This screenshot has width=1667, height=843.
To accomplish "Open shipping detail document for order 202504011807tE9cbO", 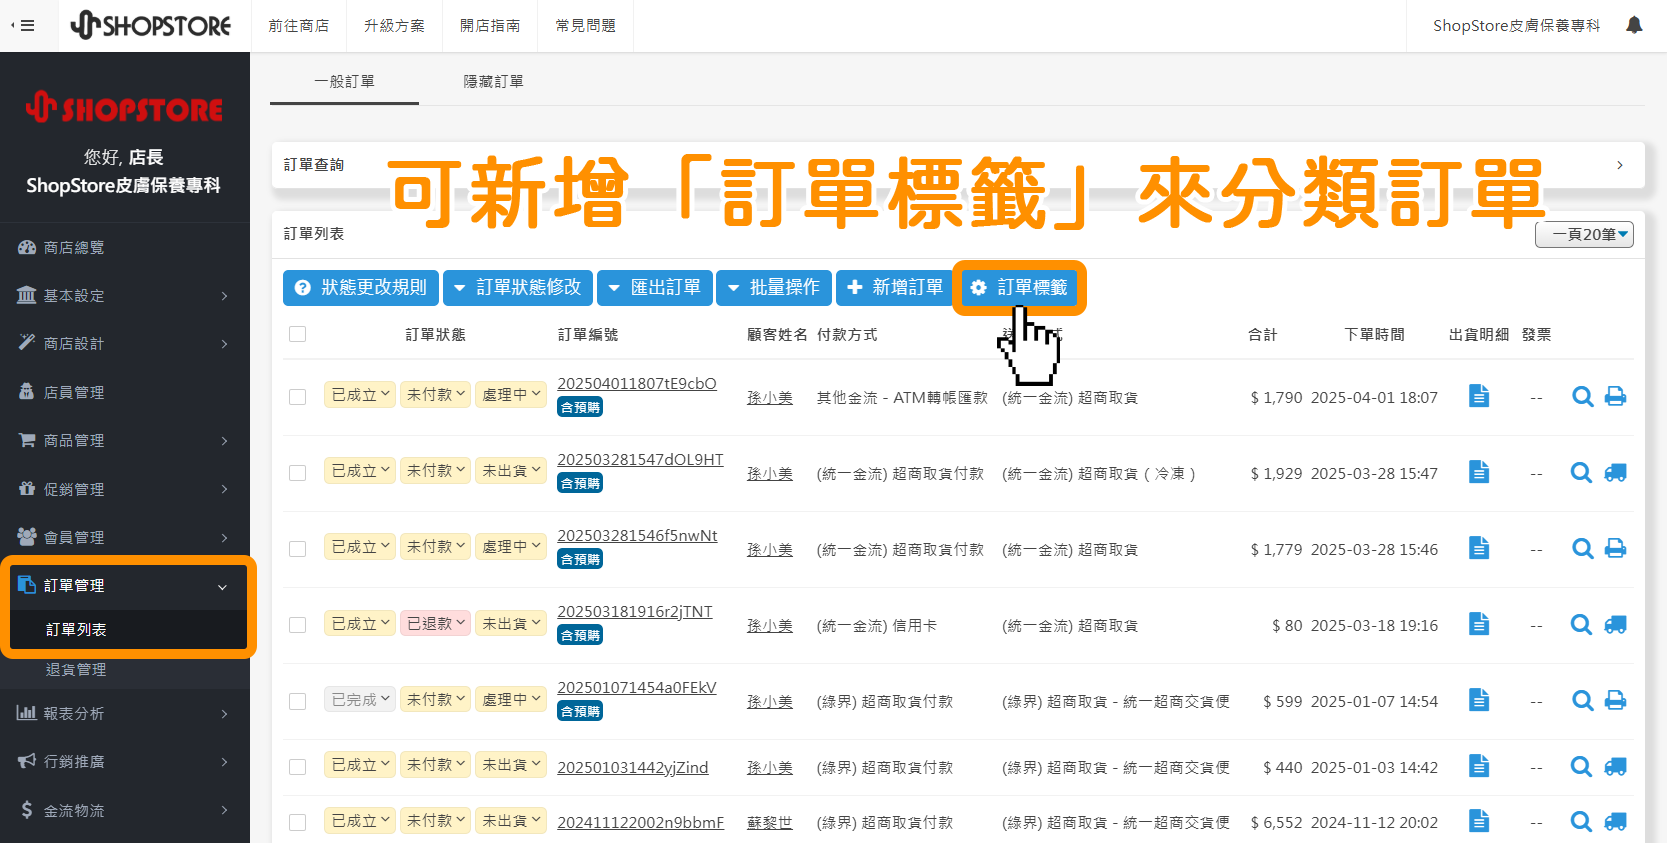I will pyautogui.click(x=1479, y=396).
